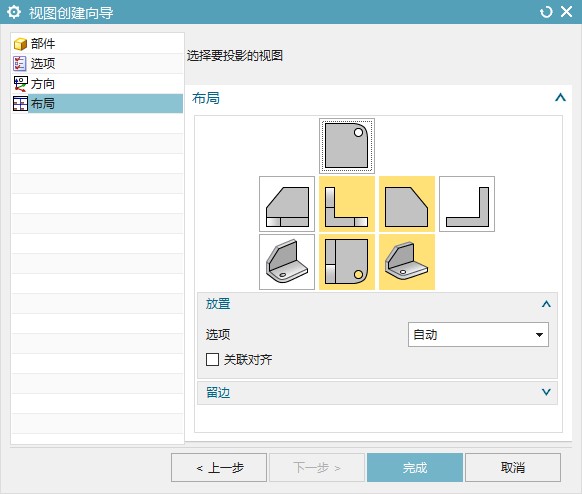This screenshot has width=582, height=494.
Task: Click the 完成 button
Action: point(415,467)
